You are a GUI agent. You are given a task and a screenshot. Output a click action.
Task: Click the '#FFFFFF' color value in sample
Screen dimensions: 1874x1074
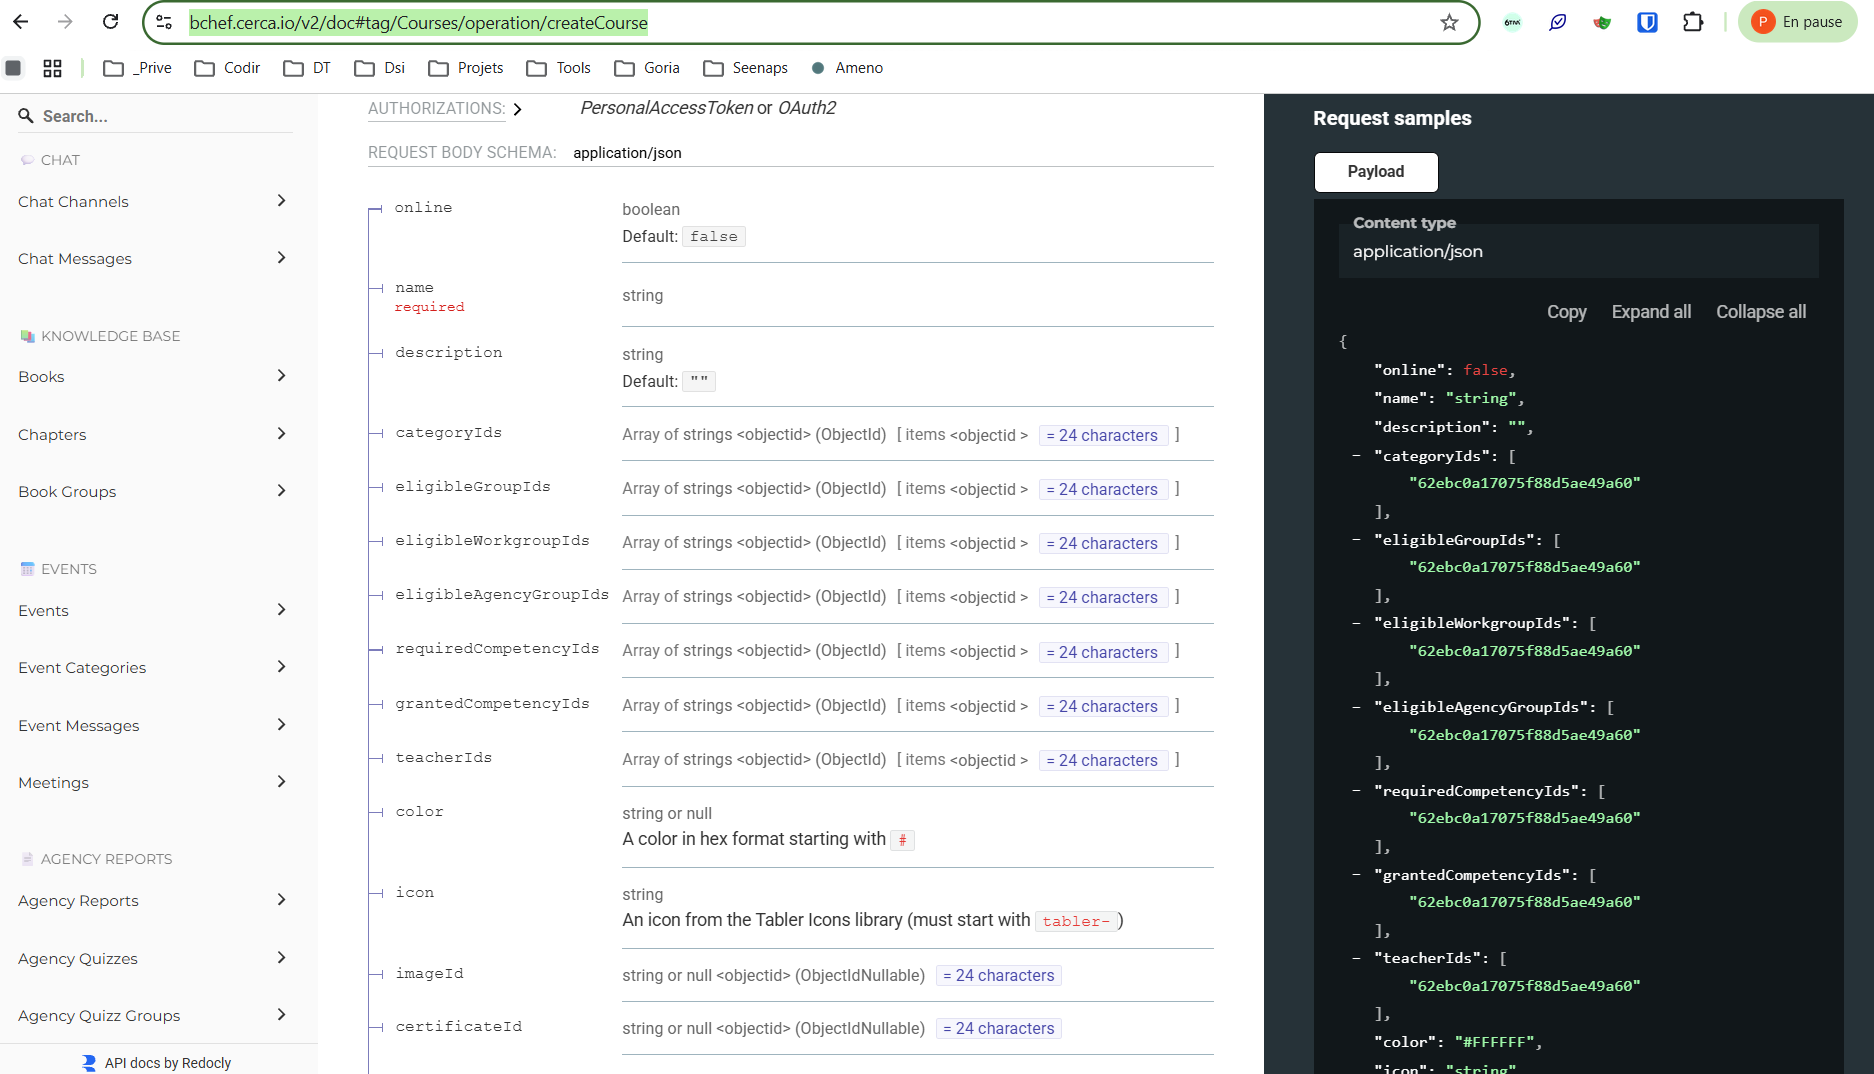click(1494, 1042)
